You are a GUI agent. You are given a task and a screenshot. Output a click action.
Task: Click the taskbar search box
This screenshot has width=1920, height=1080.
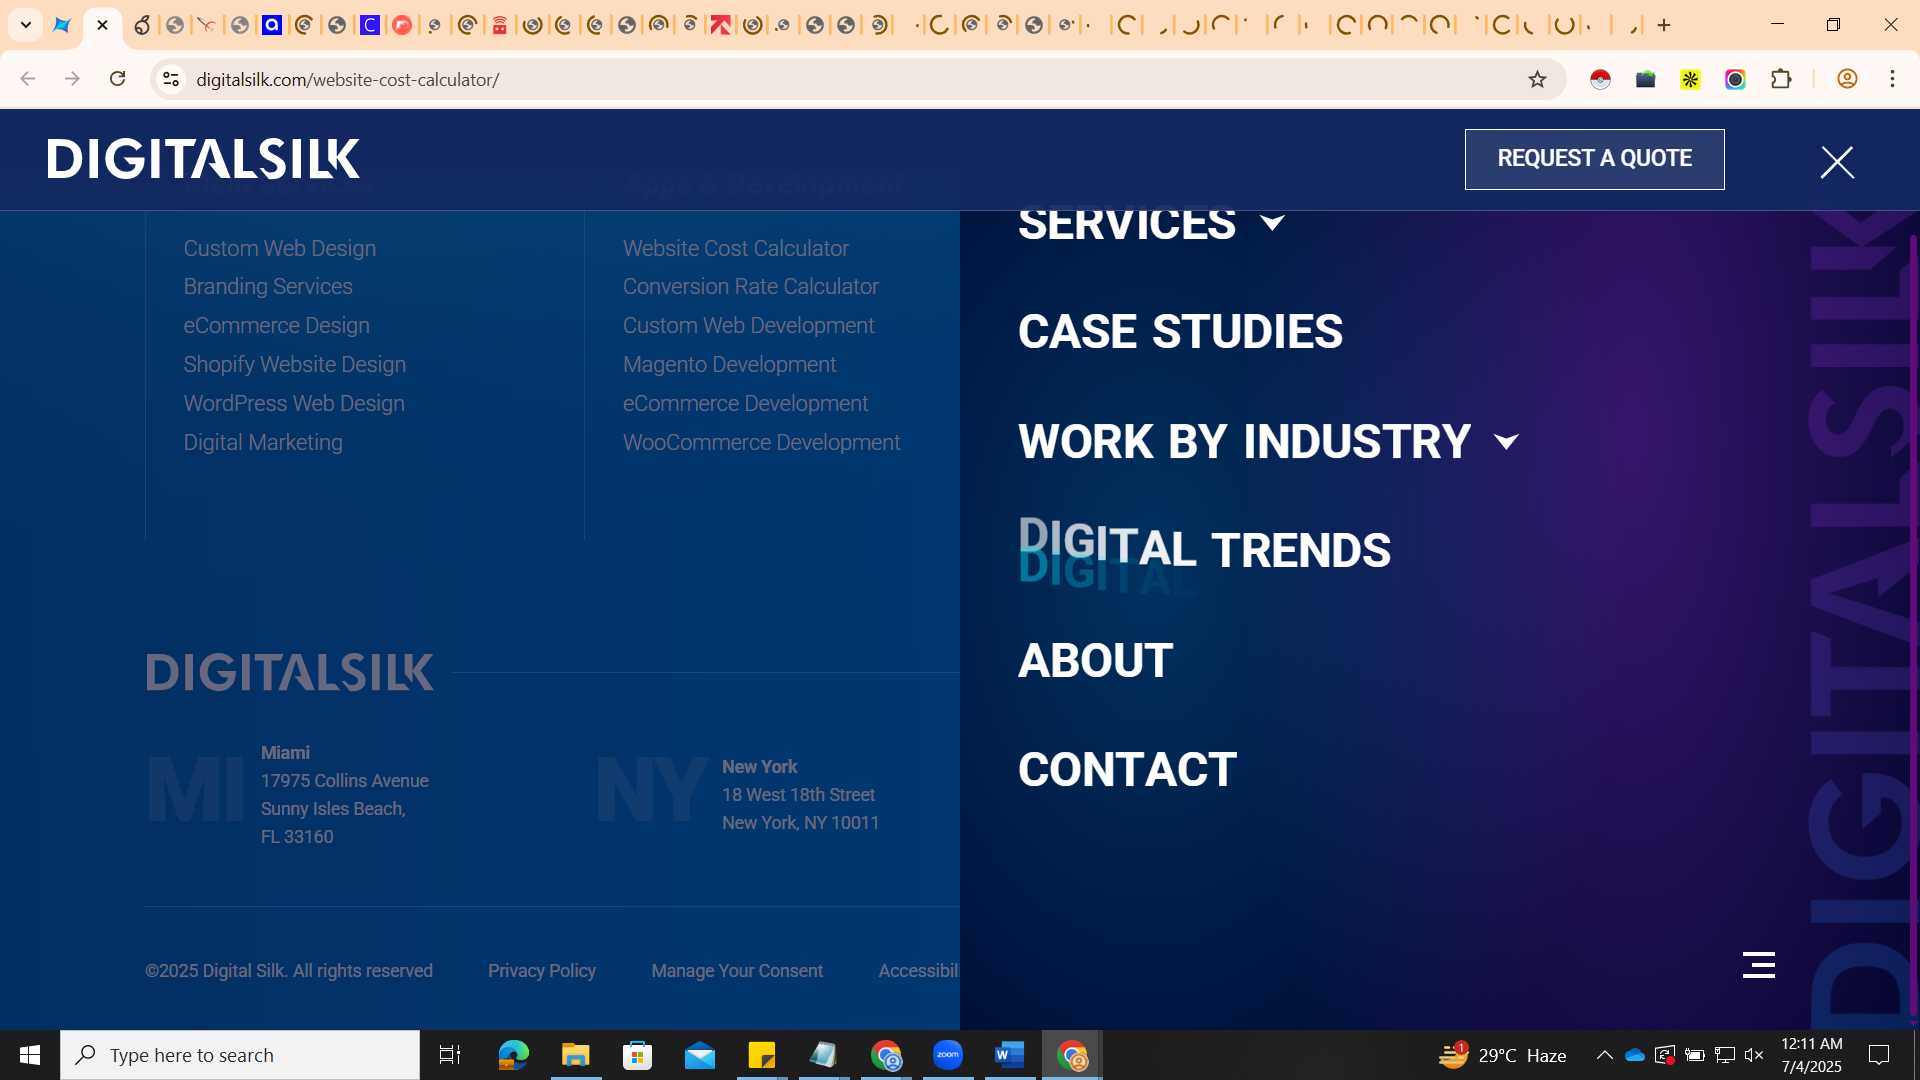240,1055
